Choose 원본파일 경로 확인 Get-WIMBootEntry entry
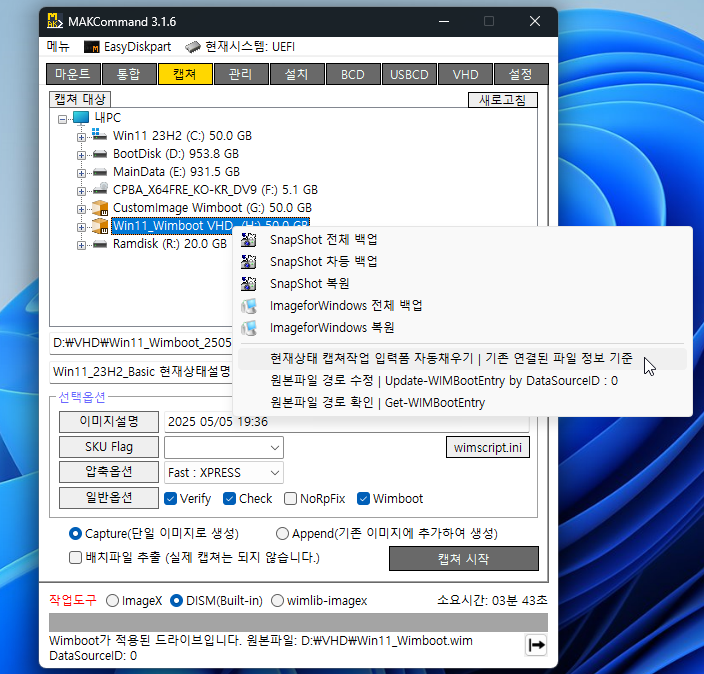704x674 pixels. coord(462,403)
